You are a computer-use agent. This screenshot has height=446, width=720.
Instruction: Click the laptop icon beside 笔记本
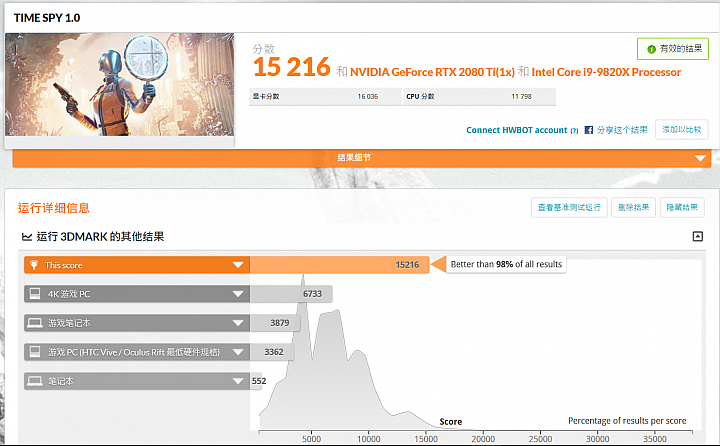[35, 381]
